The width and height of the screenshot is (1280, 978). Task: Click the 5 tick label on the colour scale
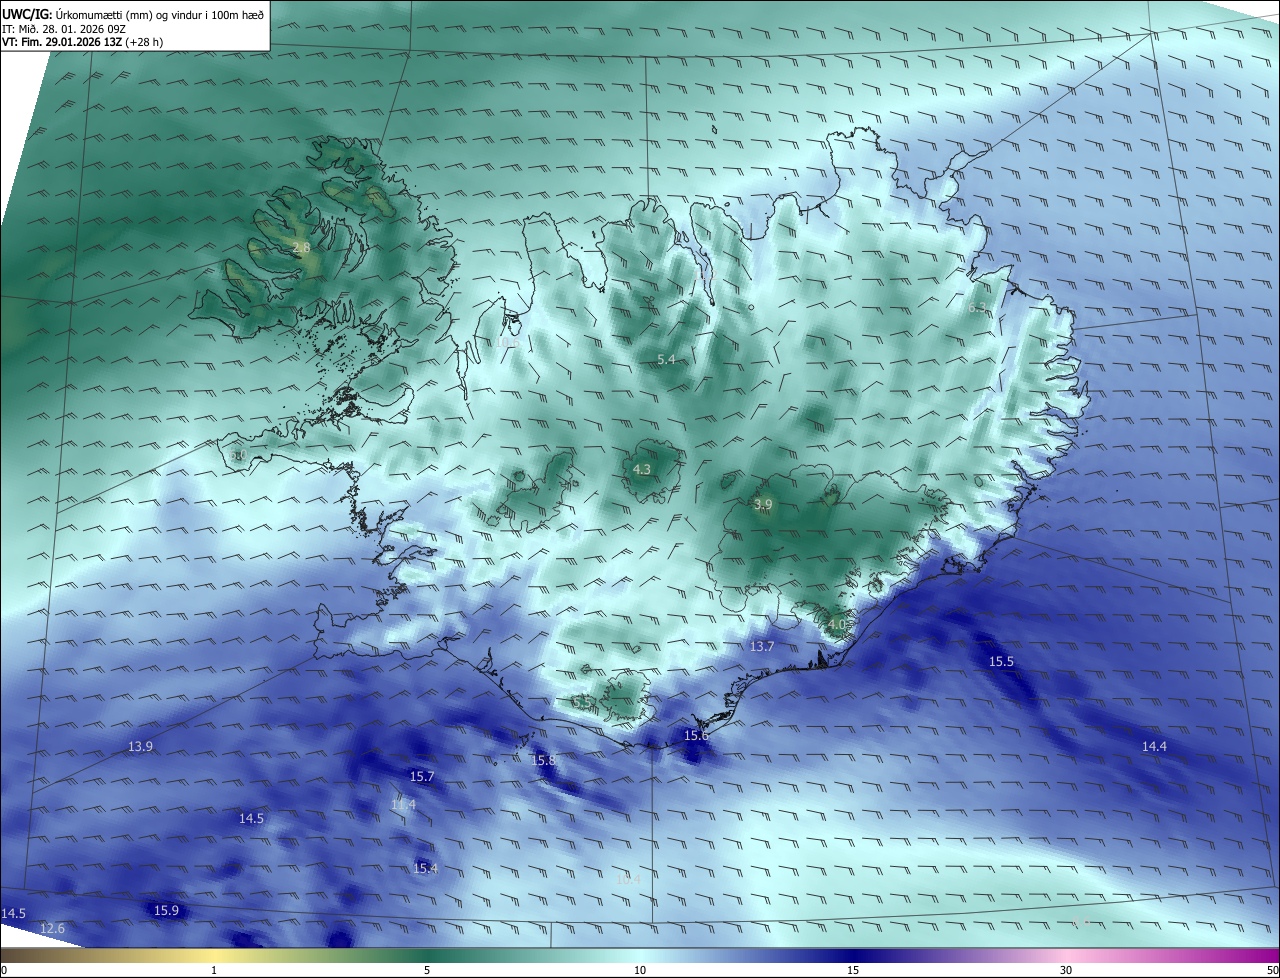point(427,970)
